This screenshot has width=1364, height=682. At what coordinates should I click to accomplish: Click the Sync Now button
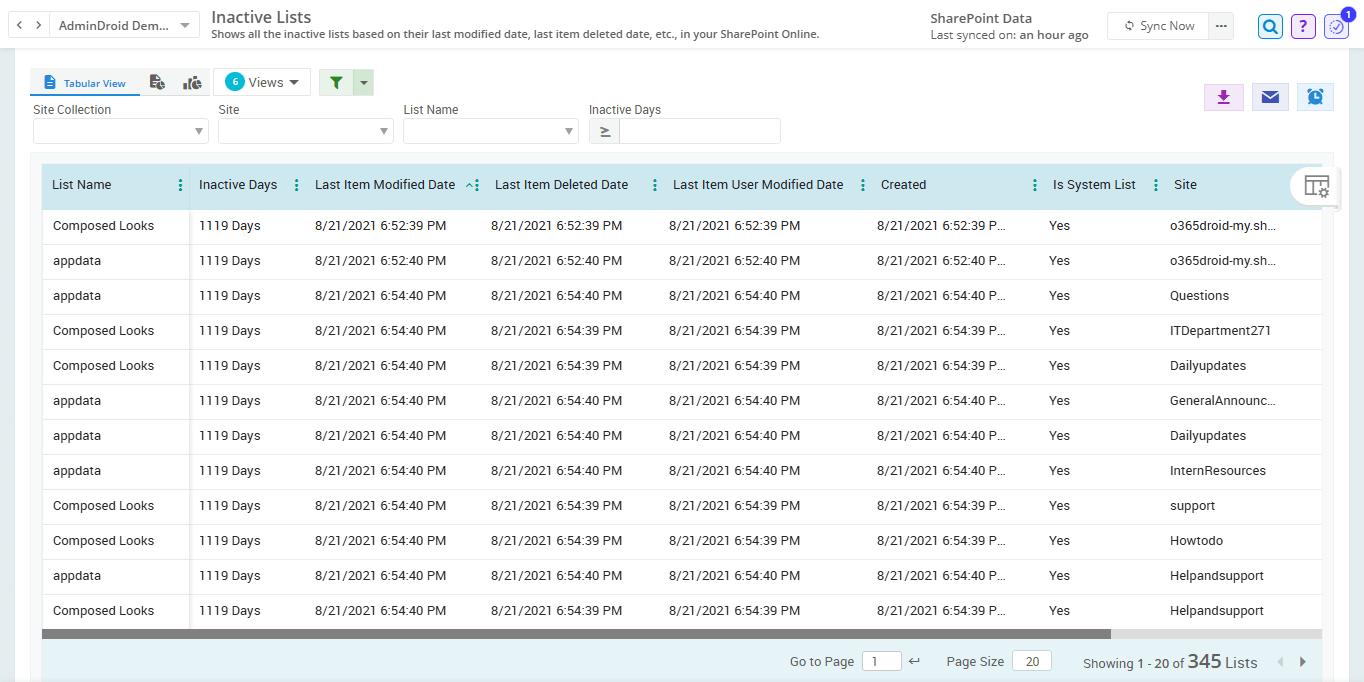tap(1157, 26)
